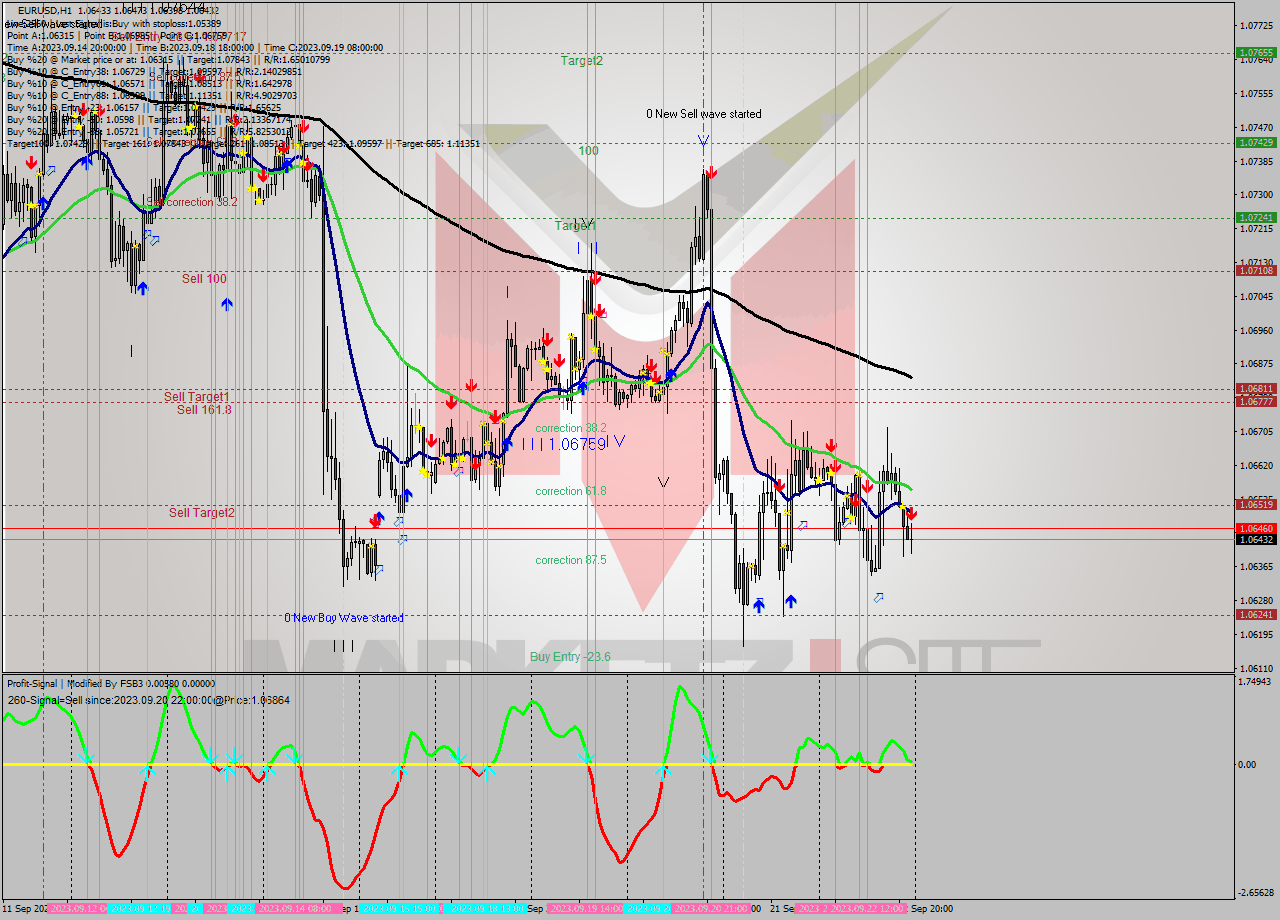Click the -2.65628 indicator scale value
The height and width of the screenshot is (920, 1280).
1254,893
